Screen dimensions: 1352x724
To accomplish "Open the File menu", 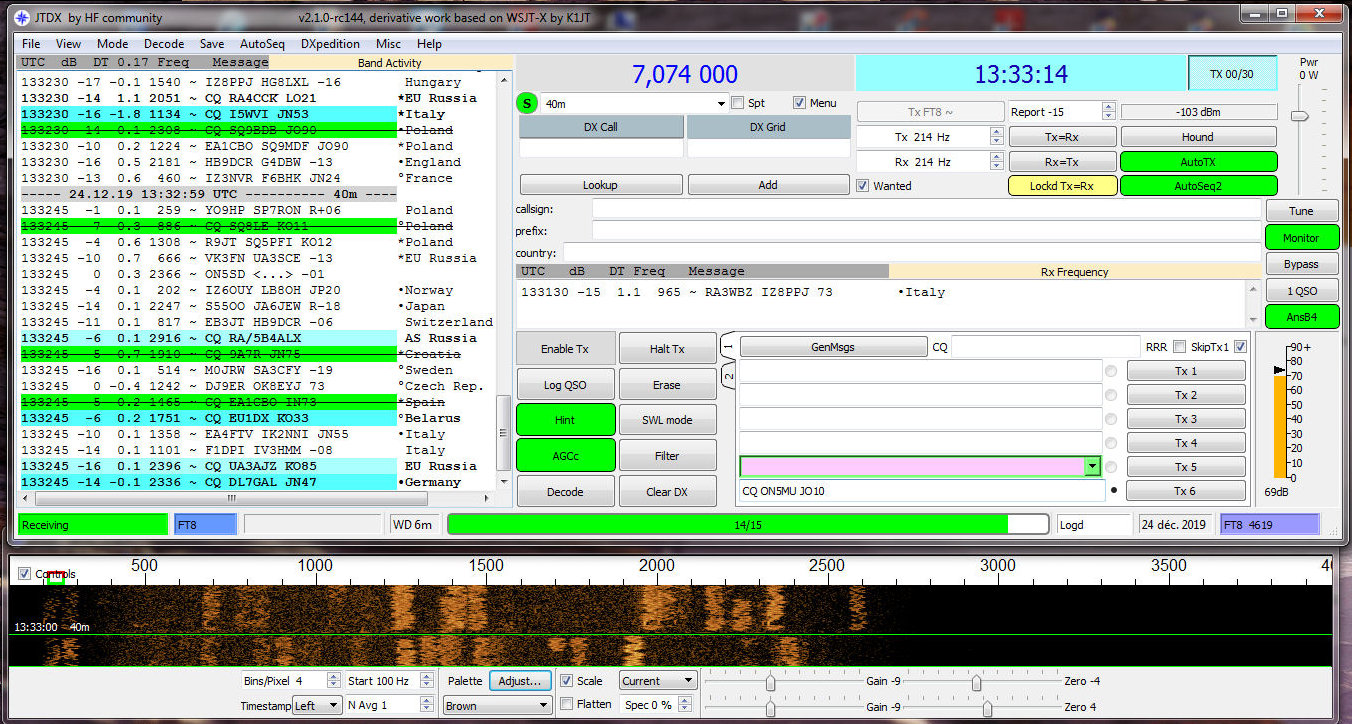I will coord(31,44).
